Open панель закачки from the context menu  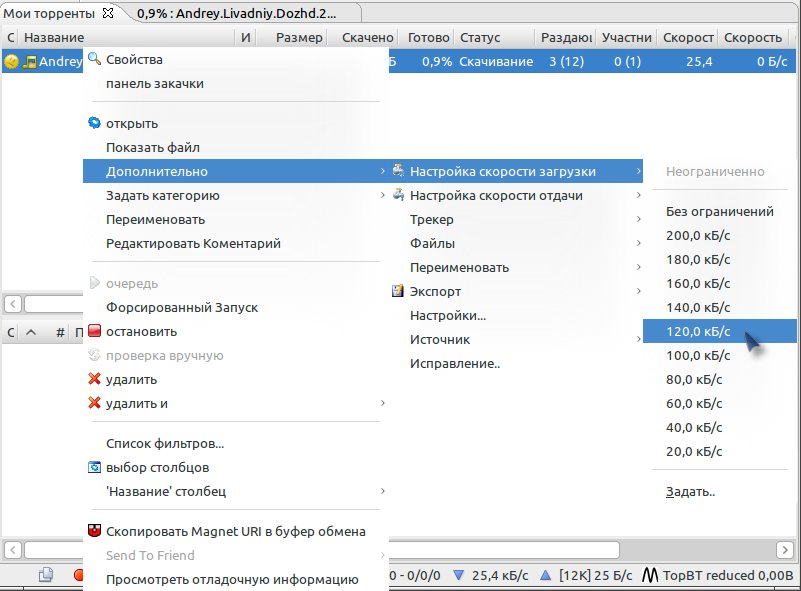[x=235, y=83]
